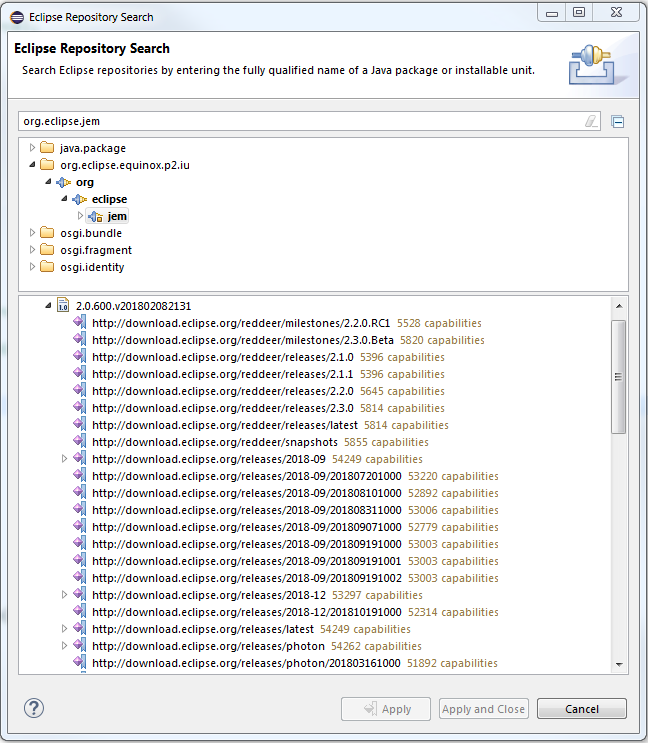Collapse the eclipse tree node
The height and width of the screenshot is (743, 648).
tap(64, 199)
